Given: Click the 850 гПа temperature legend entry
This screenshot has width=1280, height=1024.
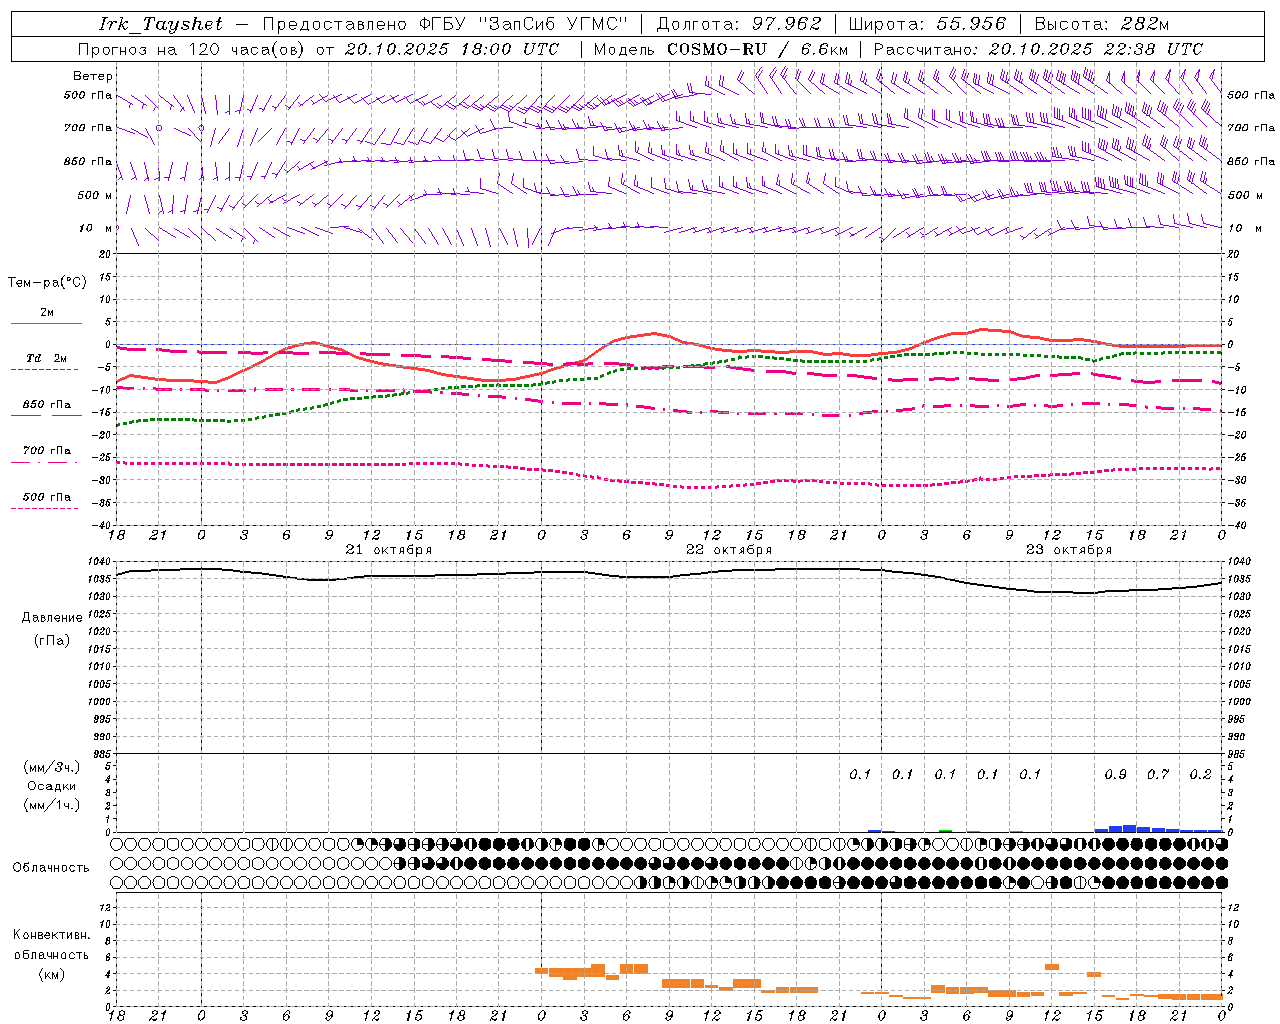Looking at the screenshot, I should 47,405.
